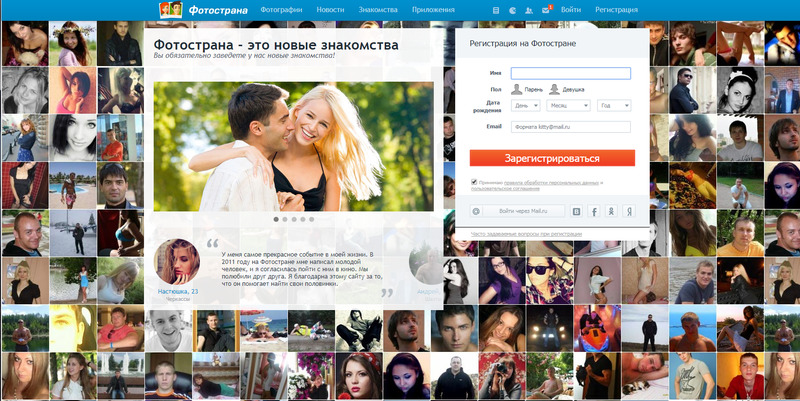Open the friends icon in the header

529,10
